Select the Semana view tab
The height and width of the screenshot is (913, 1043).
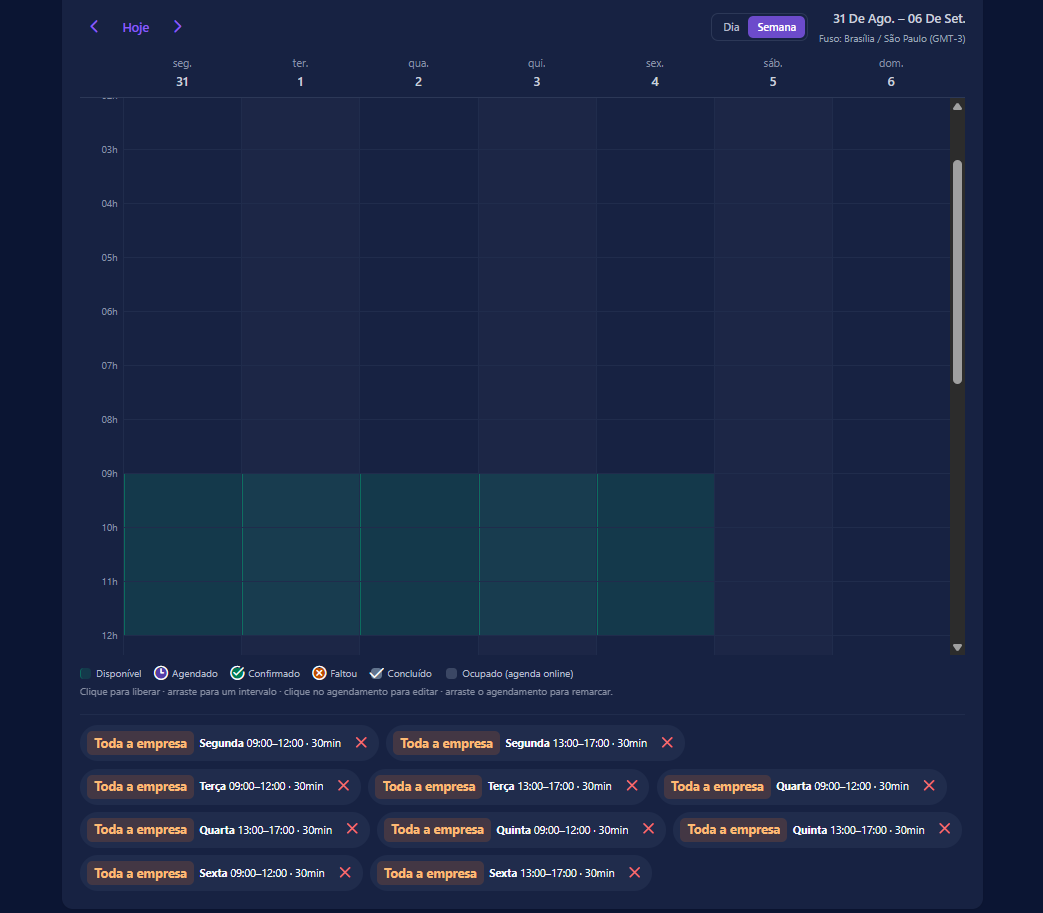pyautogui.click(x=776, y=27)
